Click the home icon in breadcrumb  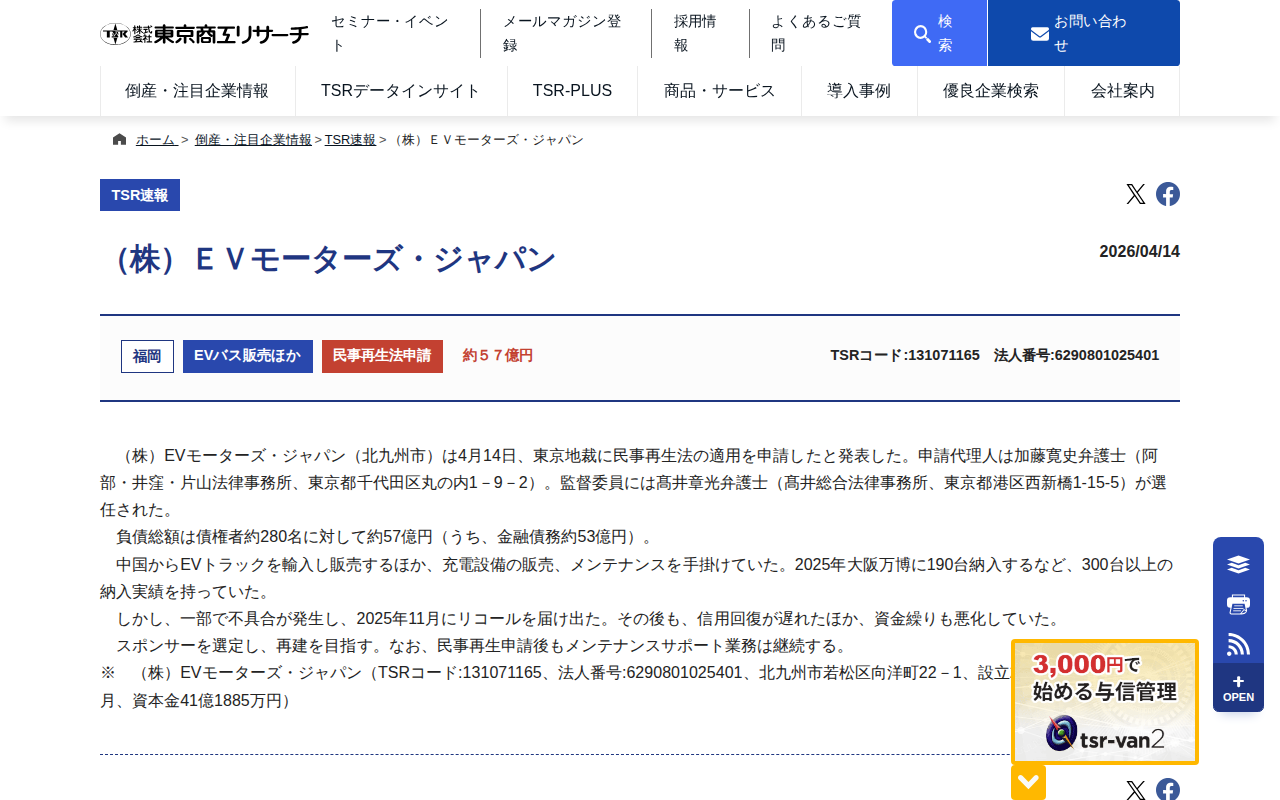(x=120, y=140)
